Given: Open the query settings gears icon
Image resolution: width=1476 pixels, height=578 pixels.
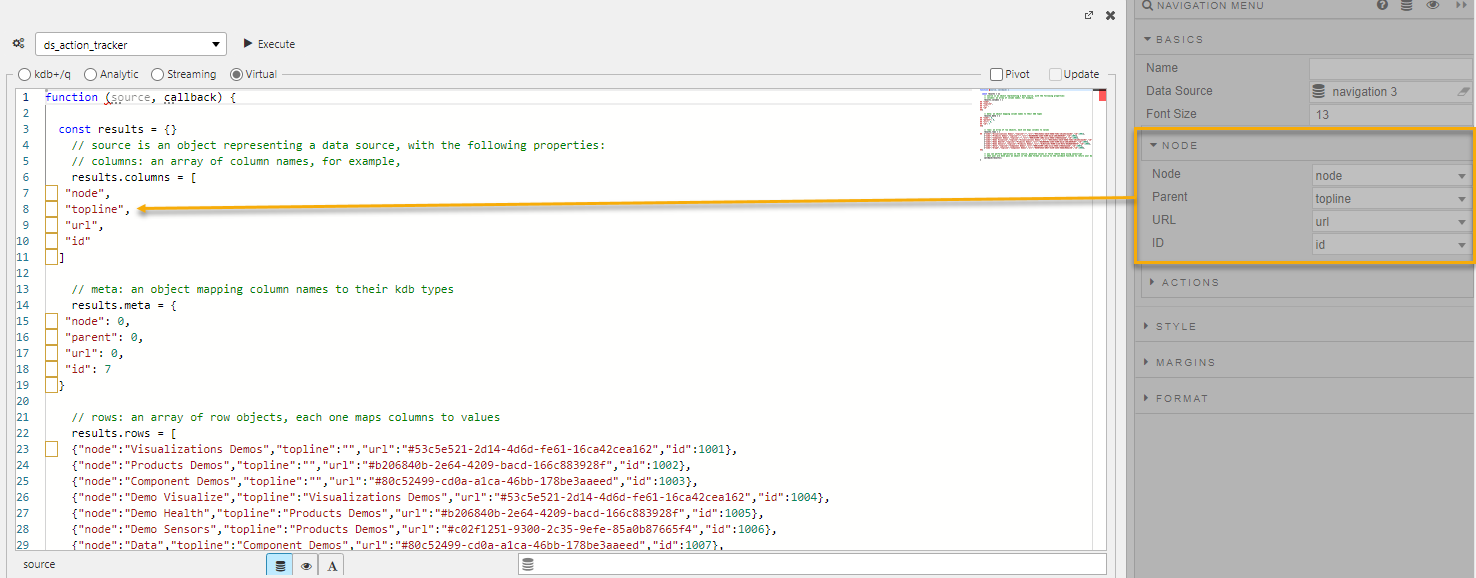Looking at the screenshot, I should point(18,44).
